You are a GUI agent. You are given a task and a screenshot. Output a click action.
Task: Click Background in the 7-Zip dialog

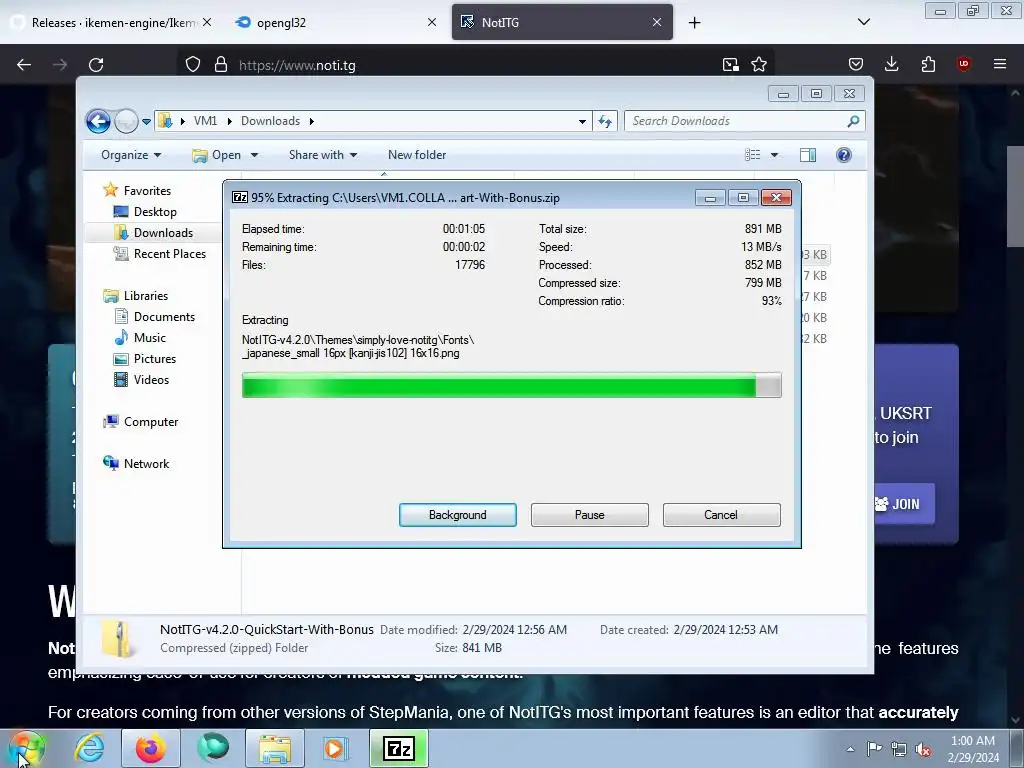click(x=458, y=515)
